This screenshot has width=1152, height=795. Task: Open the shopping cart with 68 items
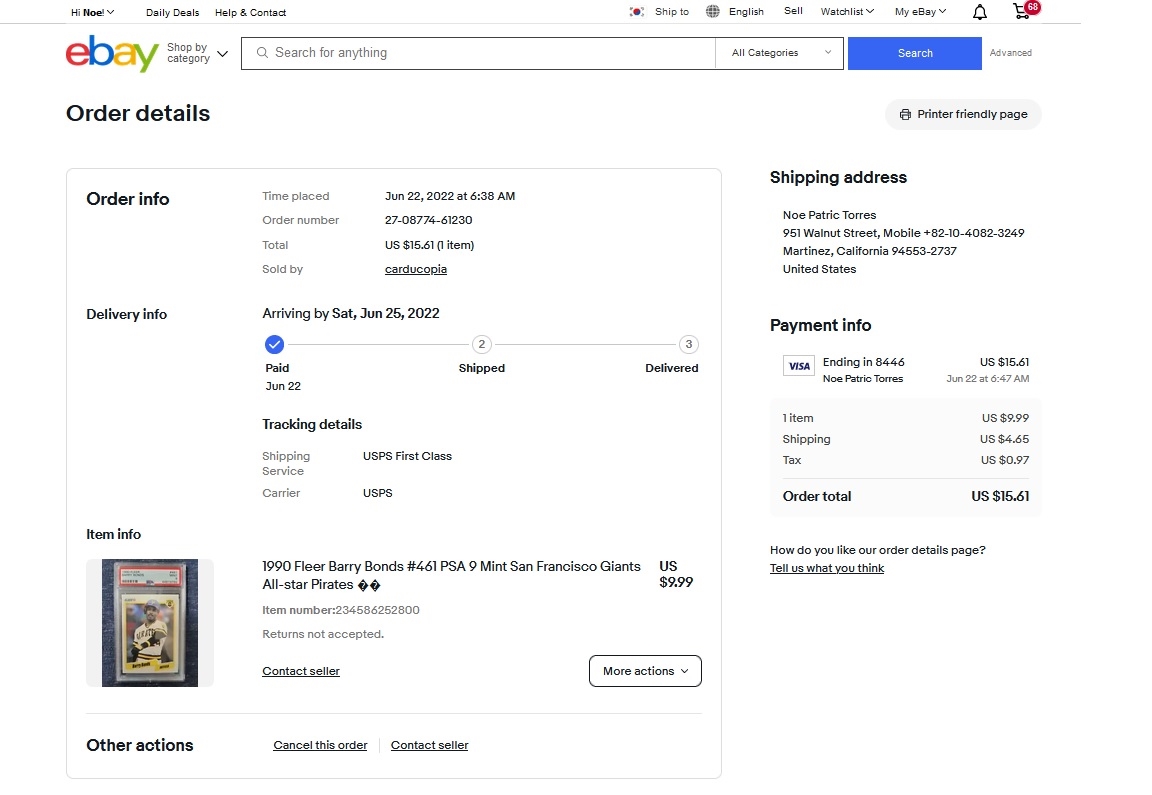1025,10
